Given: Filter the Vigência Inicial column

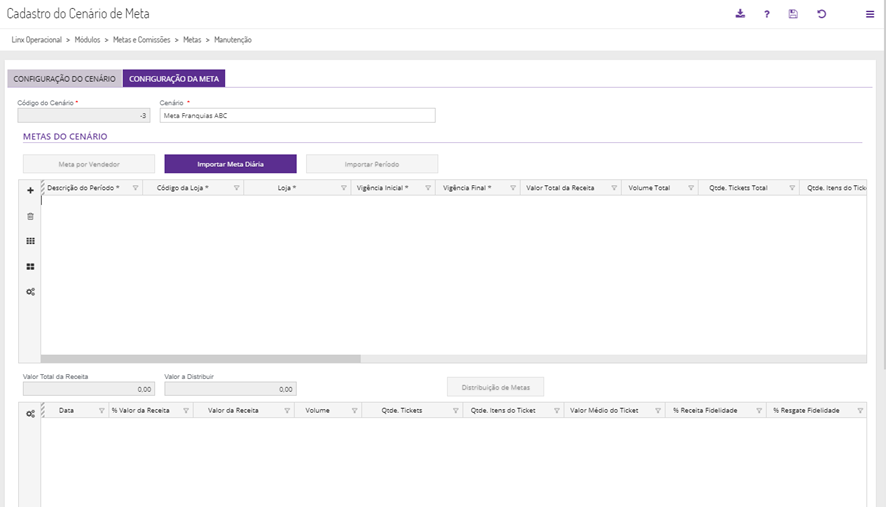Looking at the screenshot, I should click(428, 188).
